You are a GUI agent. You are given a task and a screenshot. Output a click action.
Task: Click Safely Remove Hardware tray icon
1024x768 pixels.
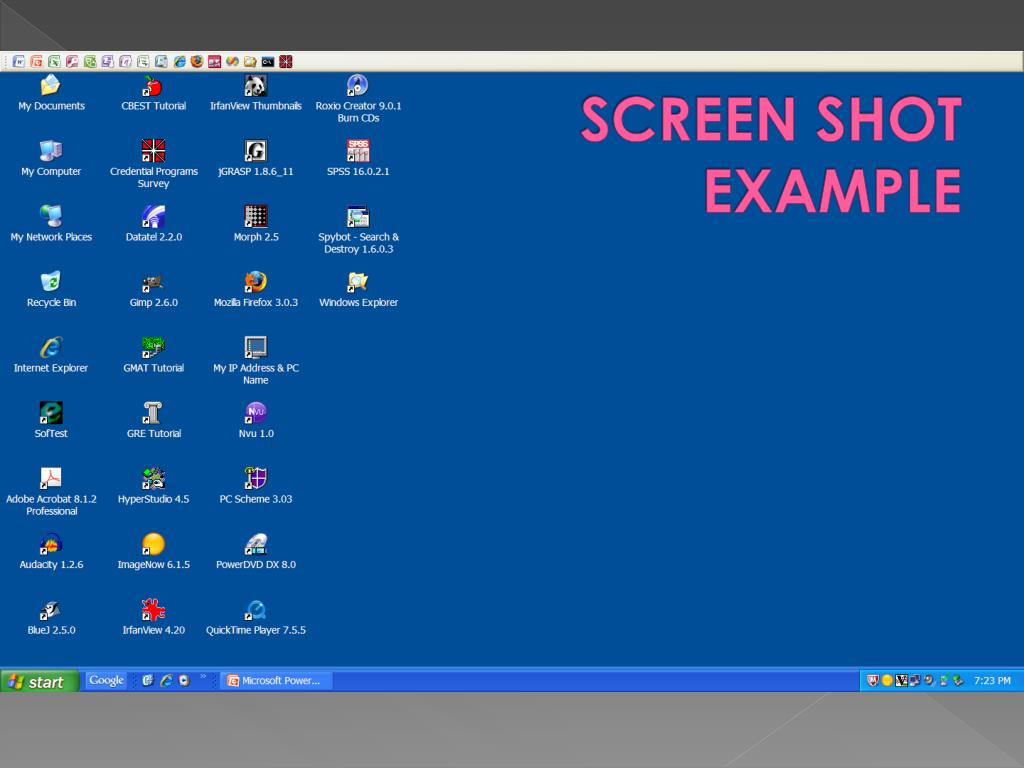(957, 680)
